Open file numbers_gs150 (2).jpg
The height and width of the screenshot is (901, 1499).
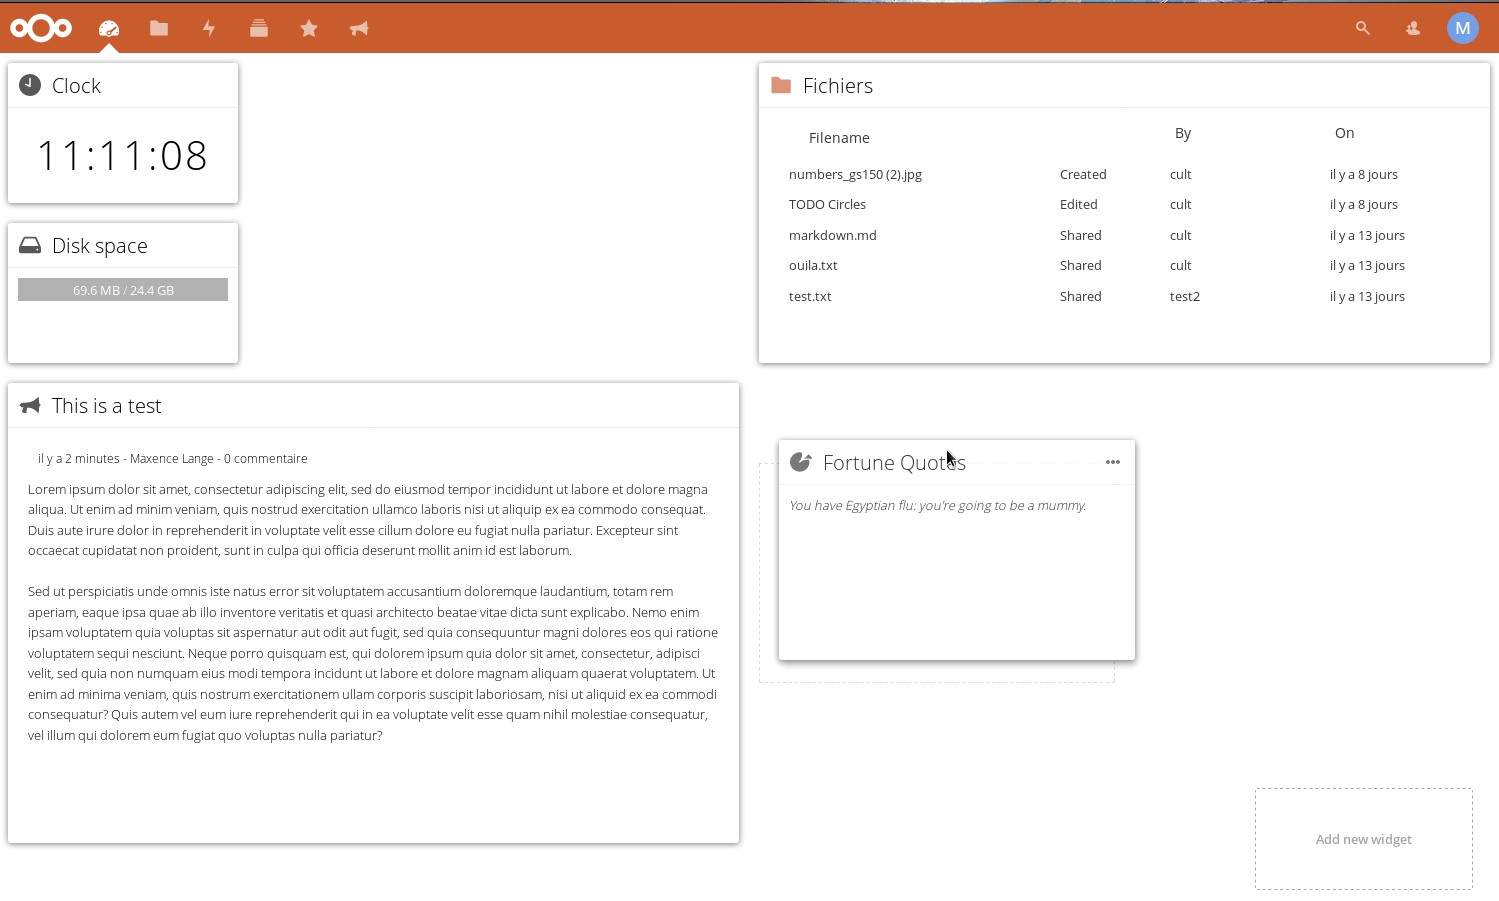[x=855, y=174]
